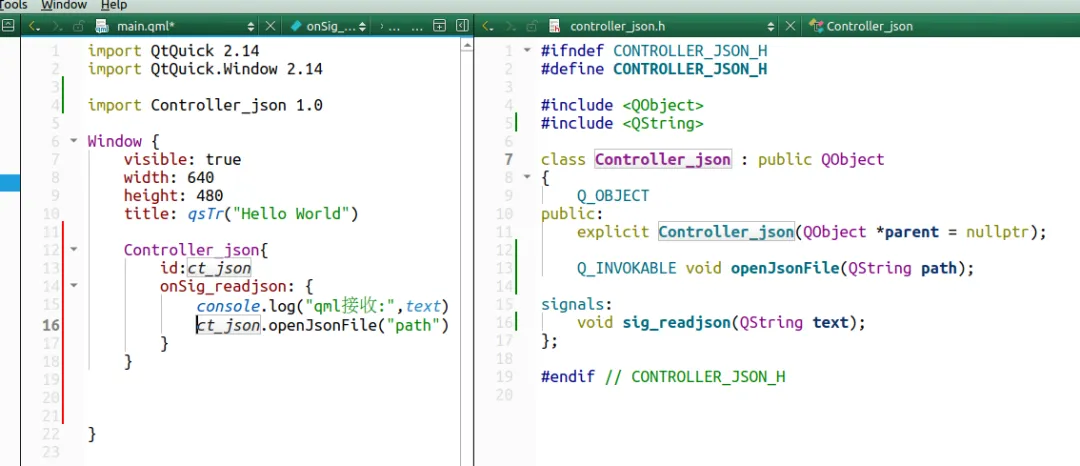The image size is (1080, 466).
Task: Click 'height: 480' property line
Action: point(174,195)
